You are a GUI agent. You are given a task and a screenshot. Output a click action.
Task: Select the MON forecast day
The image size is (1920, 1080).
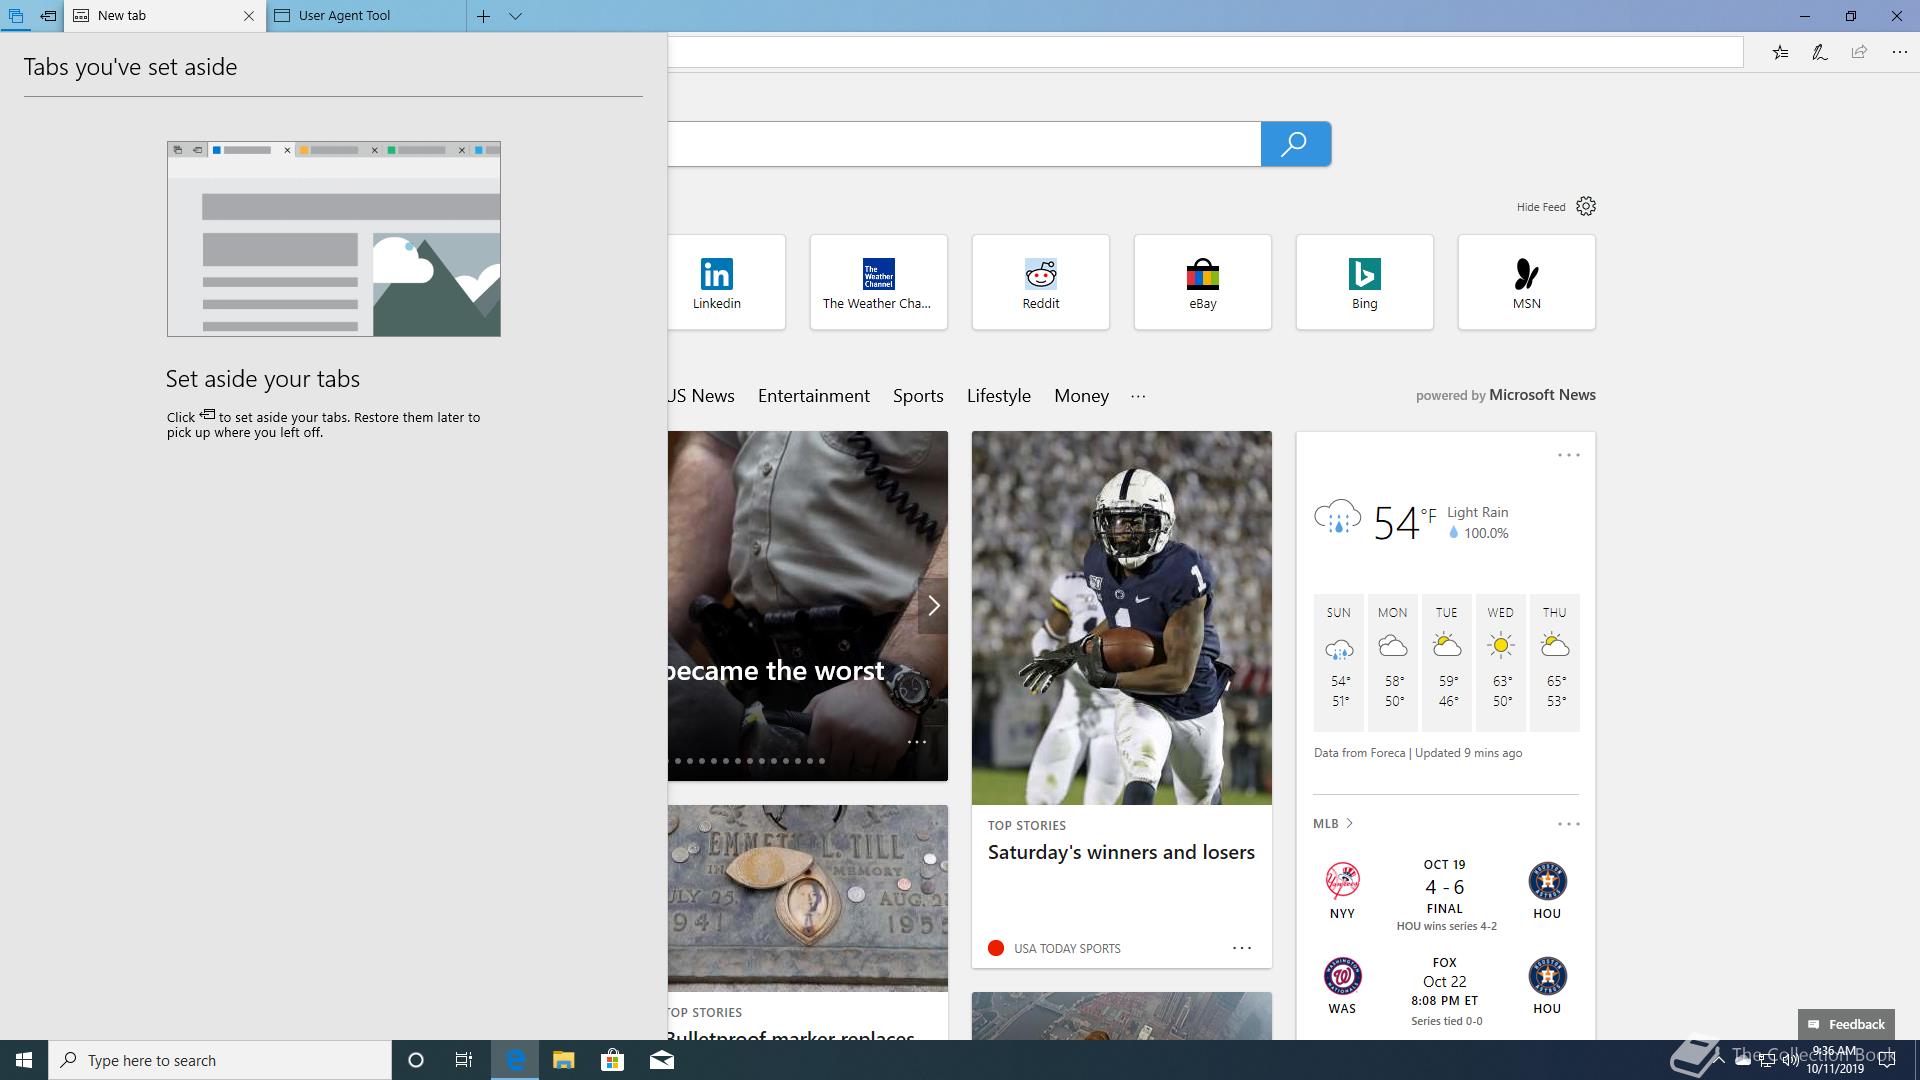pos(1393,661)
